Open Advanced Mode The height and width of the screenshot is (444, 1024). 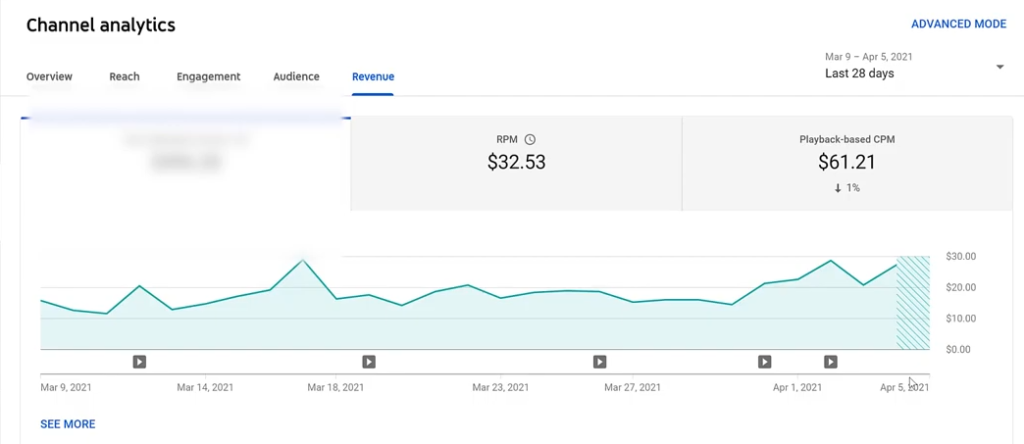(x=958, y=24)
